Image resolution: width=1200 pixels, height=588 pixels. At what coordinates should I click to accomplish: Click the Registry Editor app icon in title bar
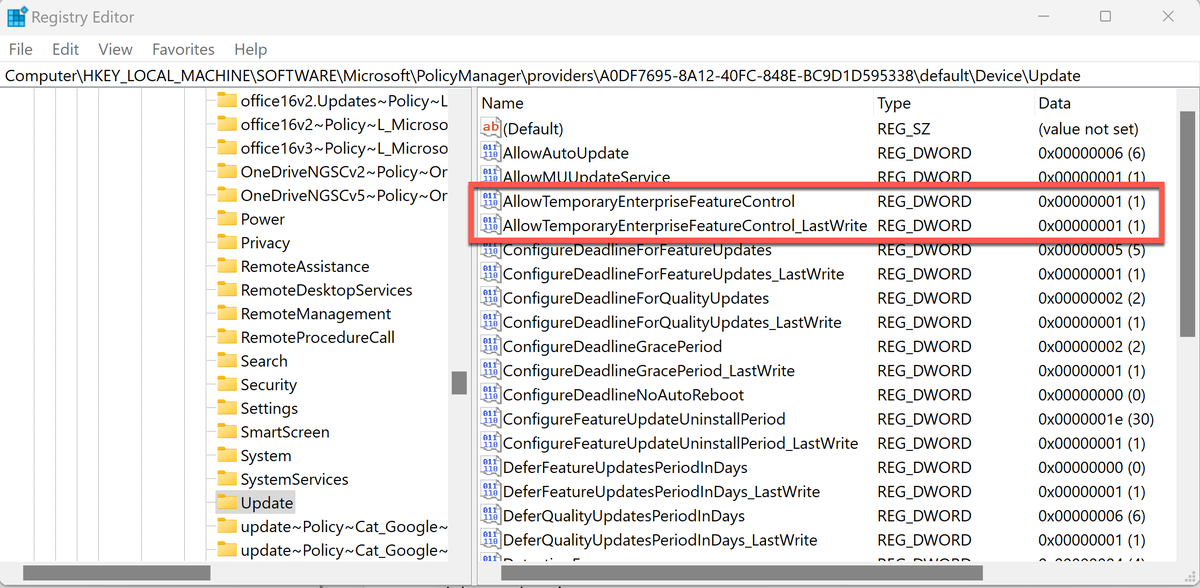pyautogui.click(x=17, y=17)
